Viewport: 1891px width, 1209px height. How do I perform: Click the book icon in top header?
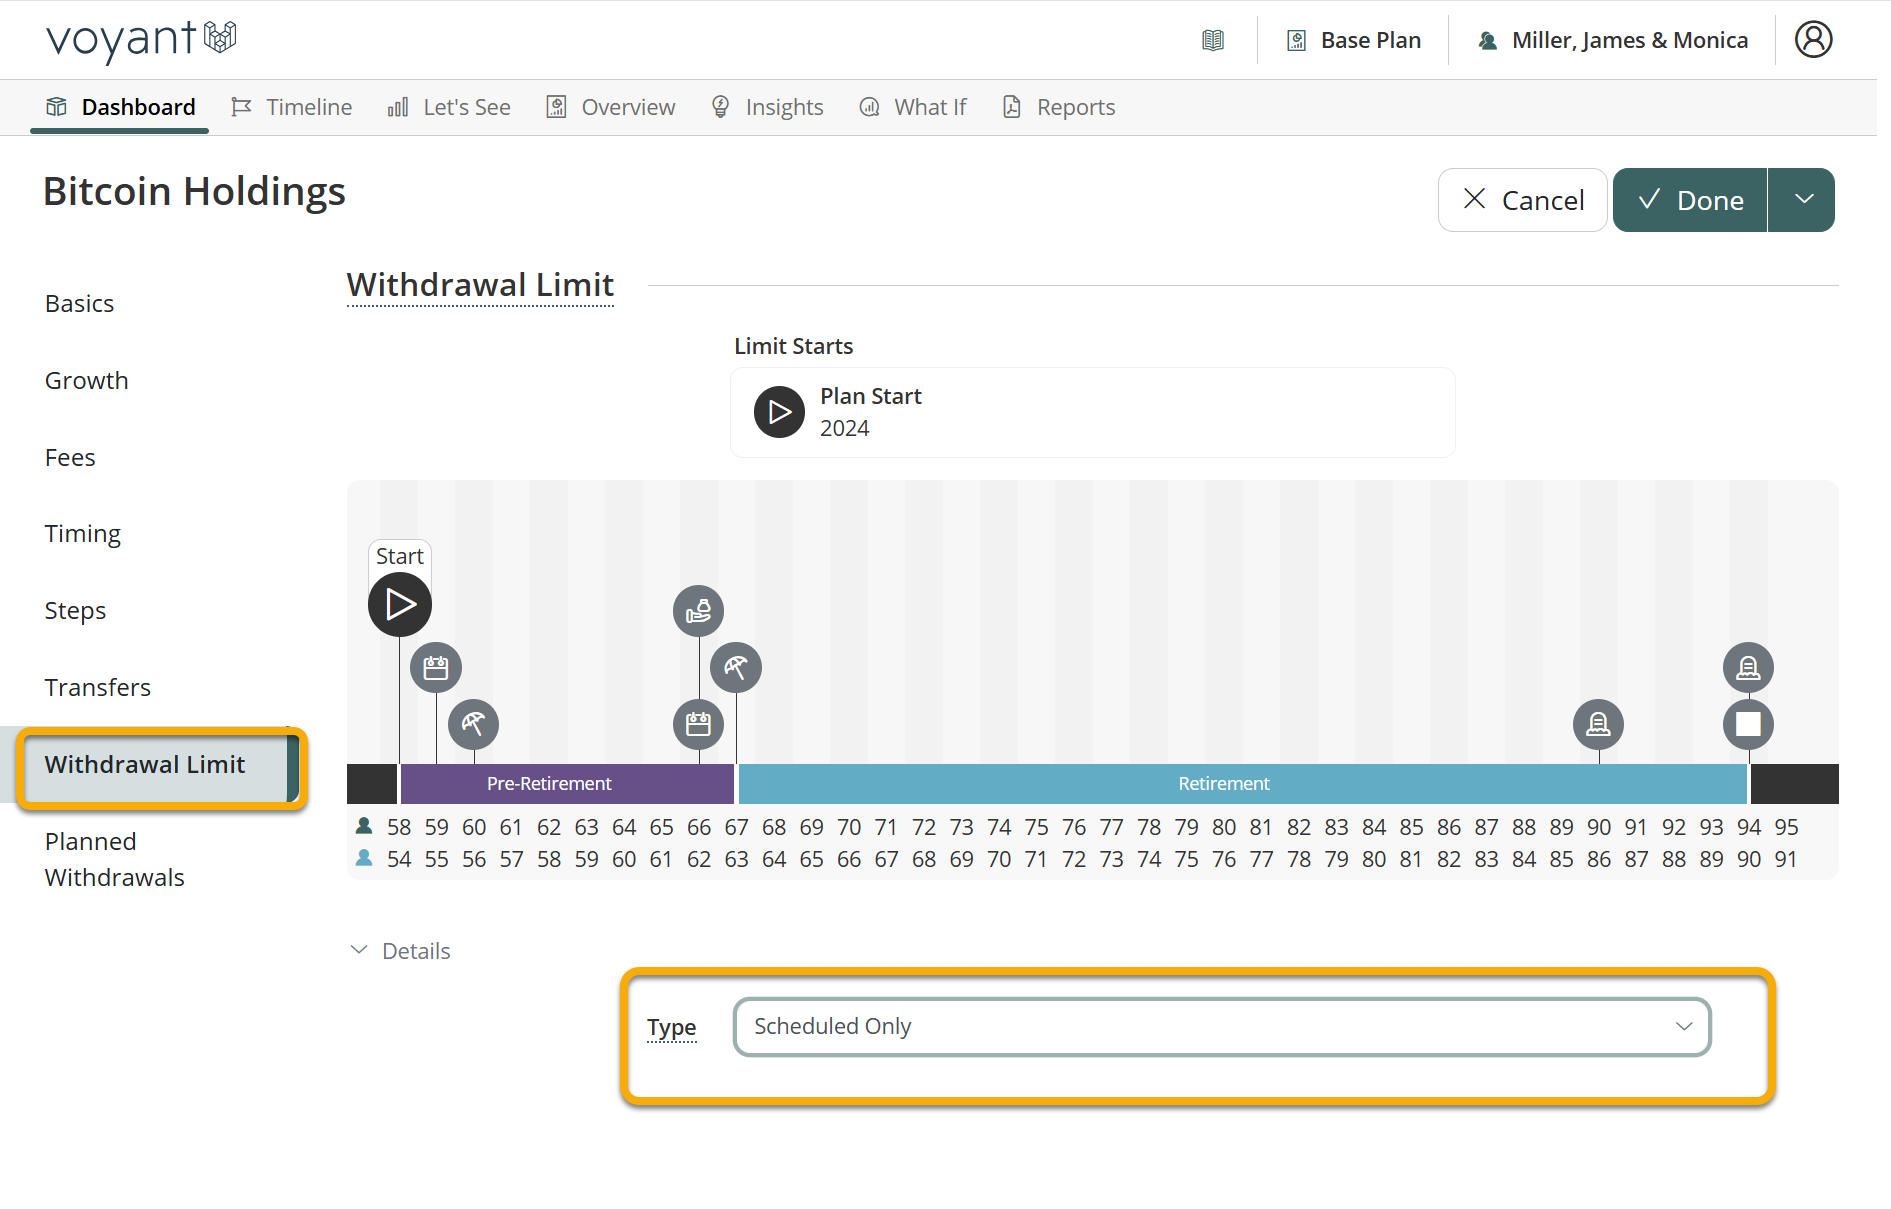tap(1212, 40)
